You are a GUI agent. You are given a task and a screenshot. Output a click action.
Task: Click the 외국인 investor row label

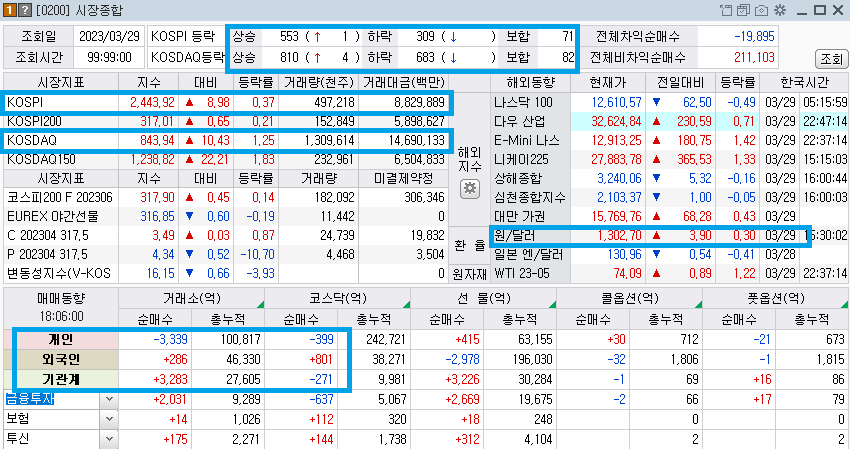pos(61,360)
